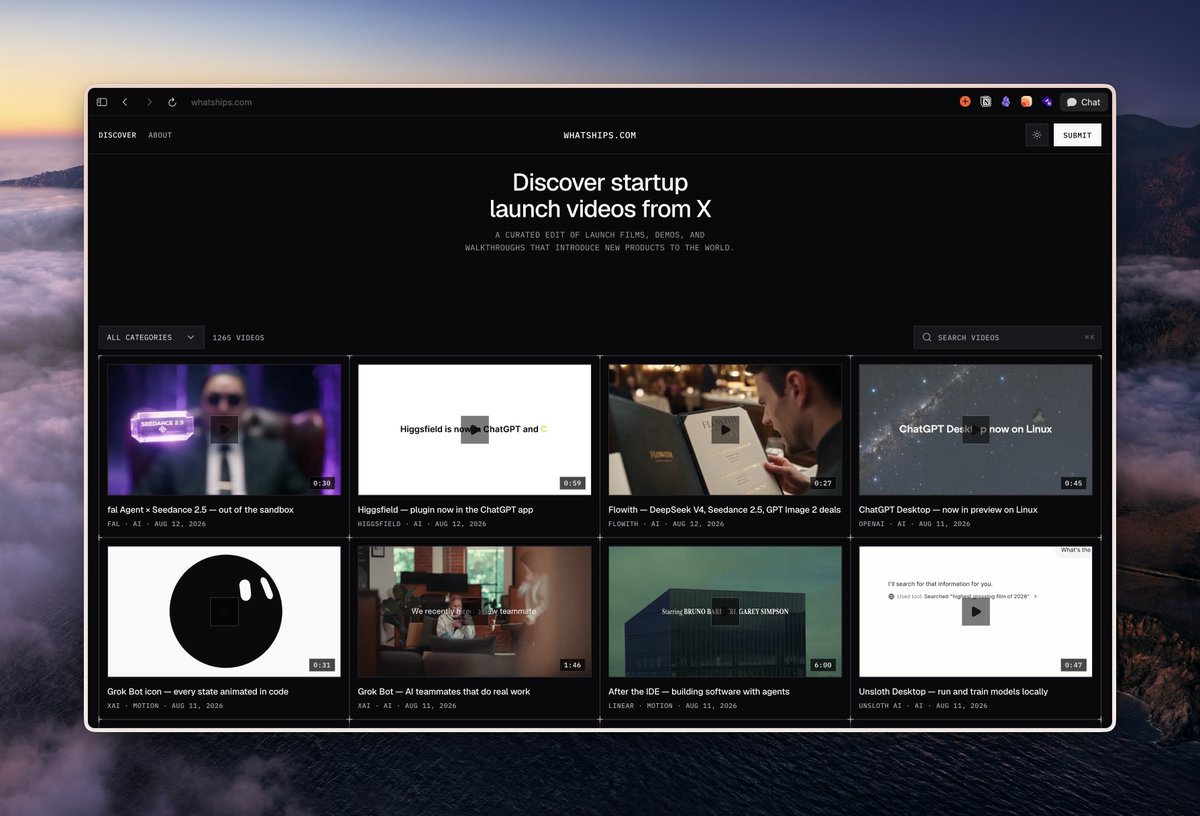Open the DISCOVER nav item

point(117,135)
